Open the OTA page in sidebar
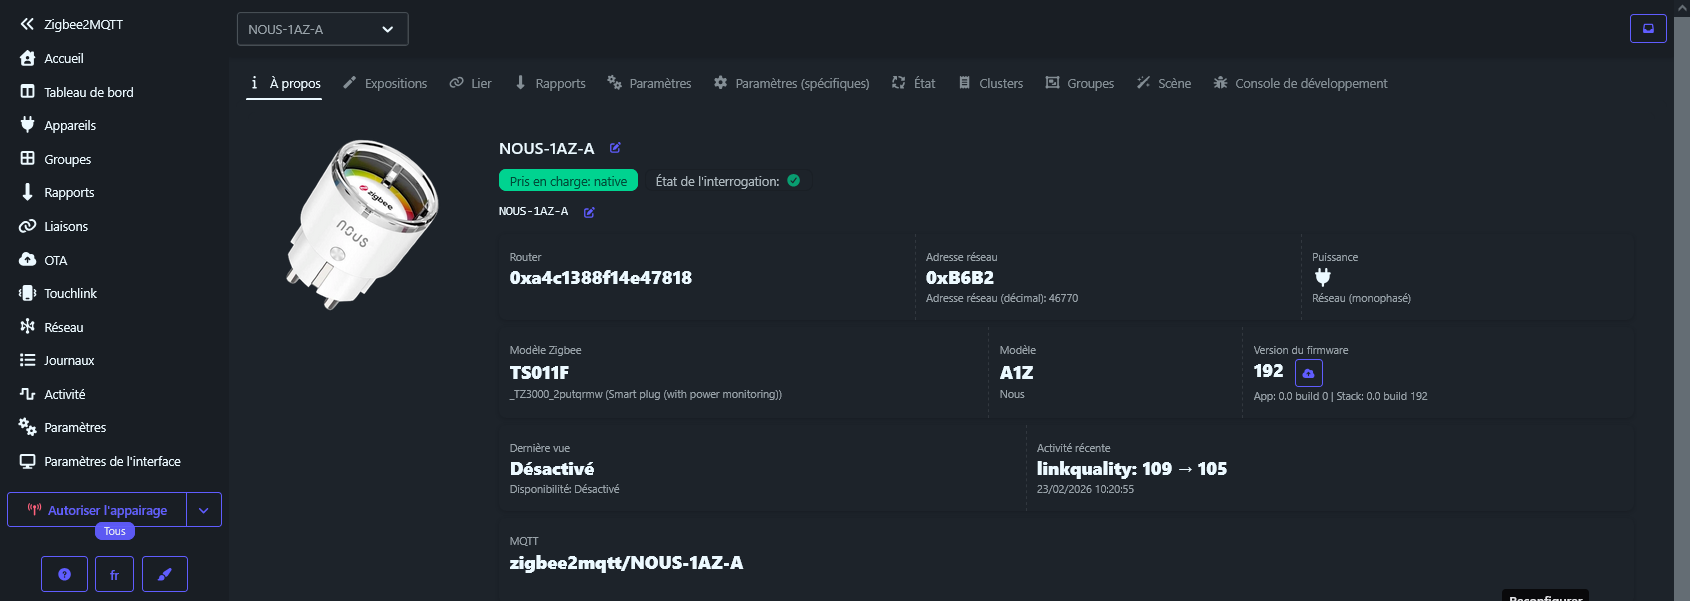 point(55,260)
